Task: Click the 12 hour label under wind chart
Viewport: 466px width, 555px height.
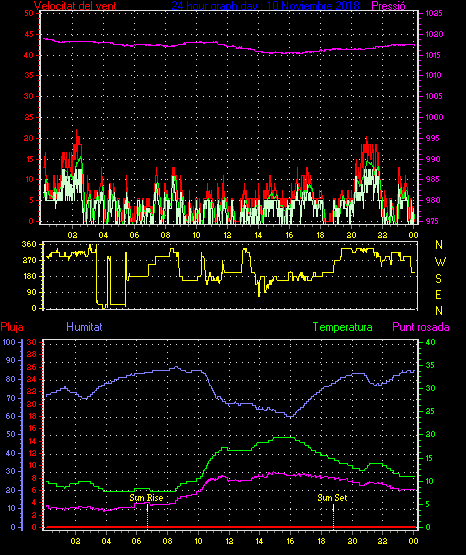Action: click(x=227, y=235)
